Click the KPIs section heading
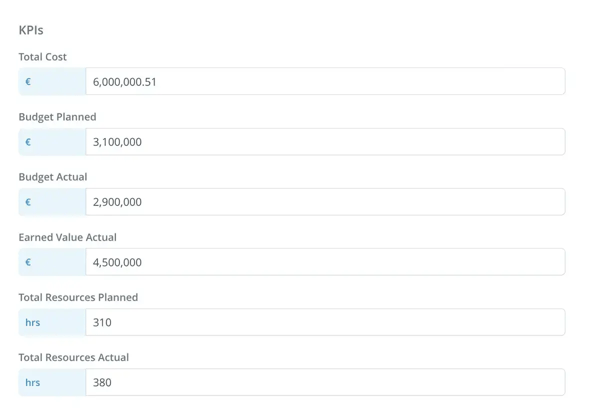This screenshot has height=414, width=602. point(31,30)
